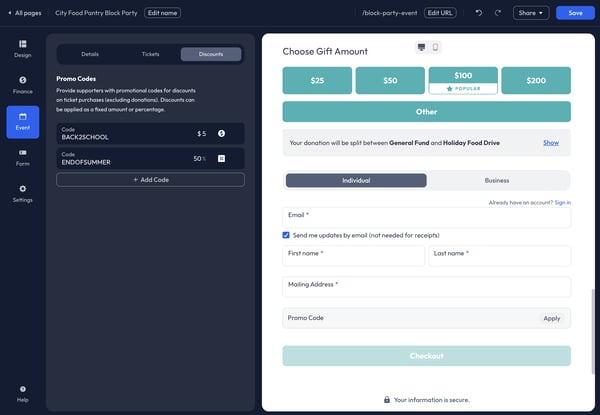Click the City Food Pantry Block Party title
Screen dimensions: 600x415
[96, 13]
